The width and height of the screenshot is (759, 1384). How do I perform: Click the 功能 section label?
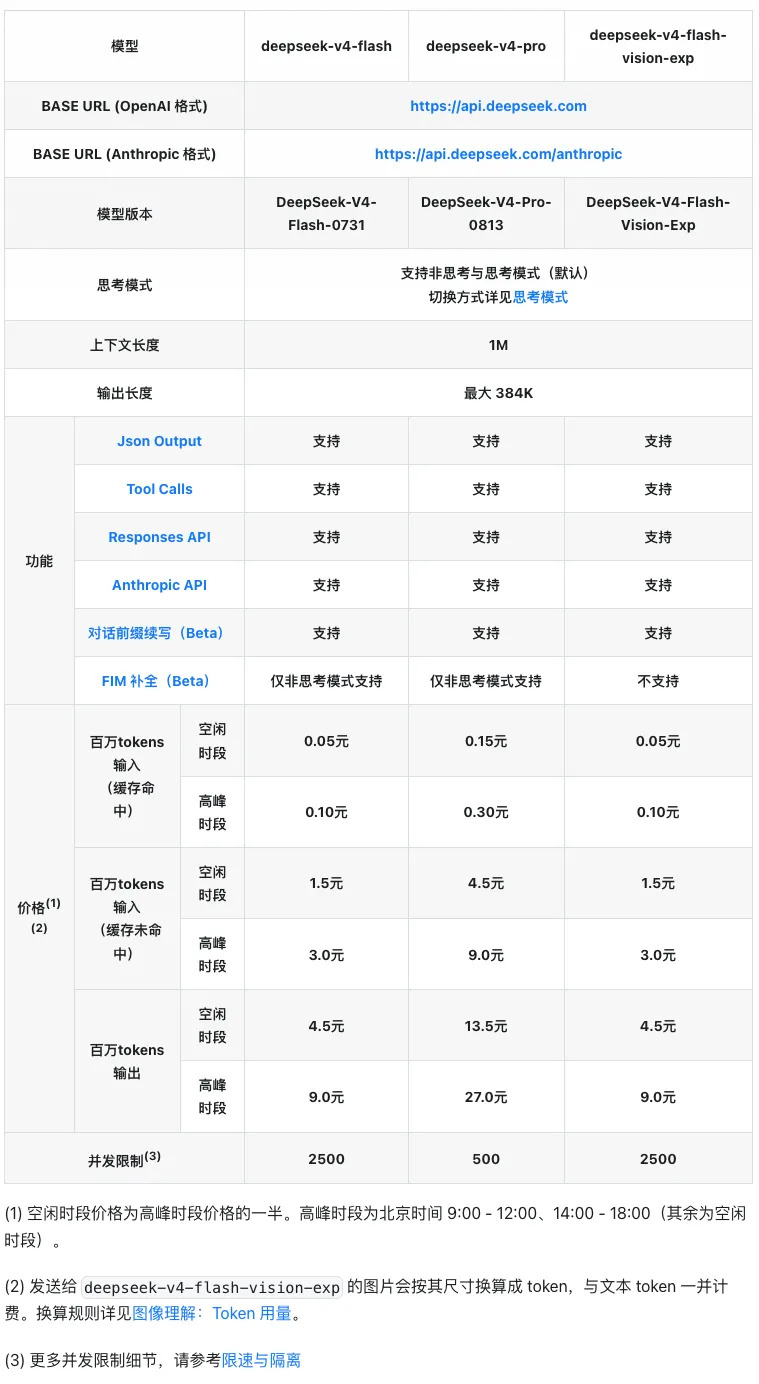(39, 561)
